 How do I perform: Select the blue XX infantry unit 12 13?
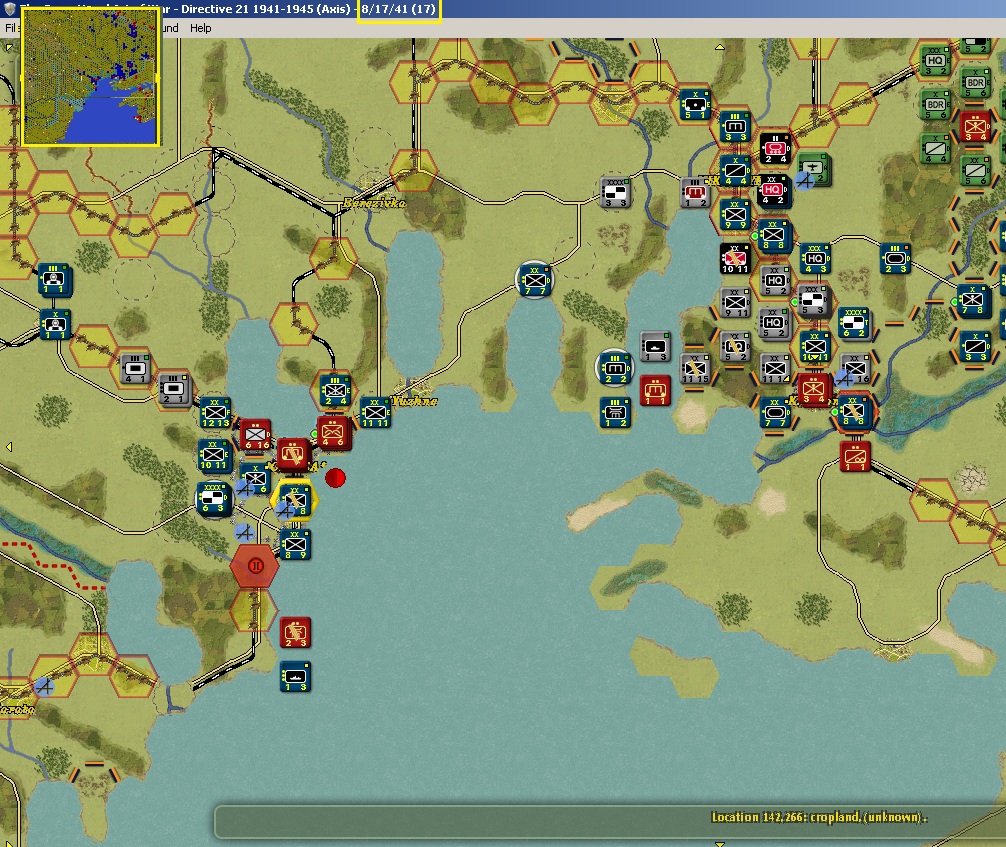pos(214,413)
